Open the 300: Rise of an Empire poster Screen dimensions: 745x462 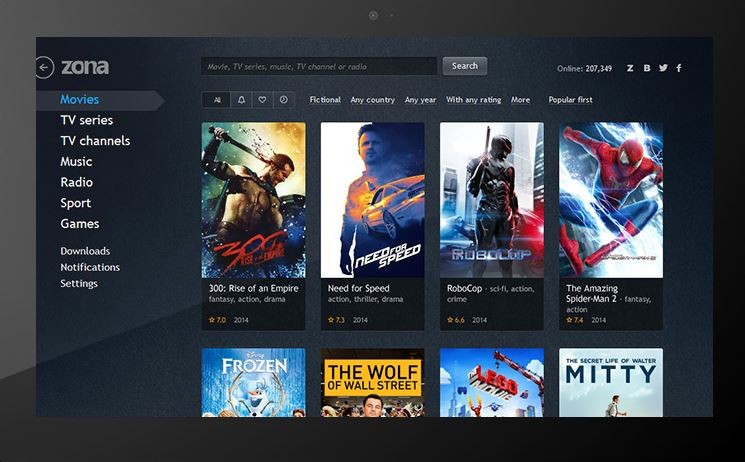(254, 200)
